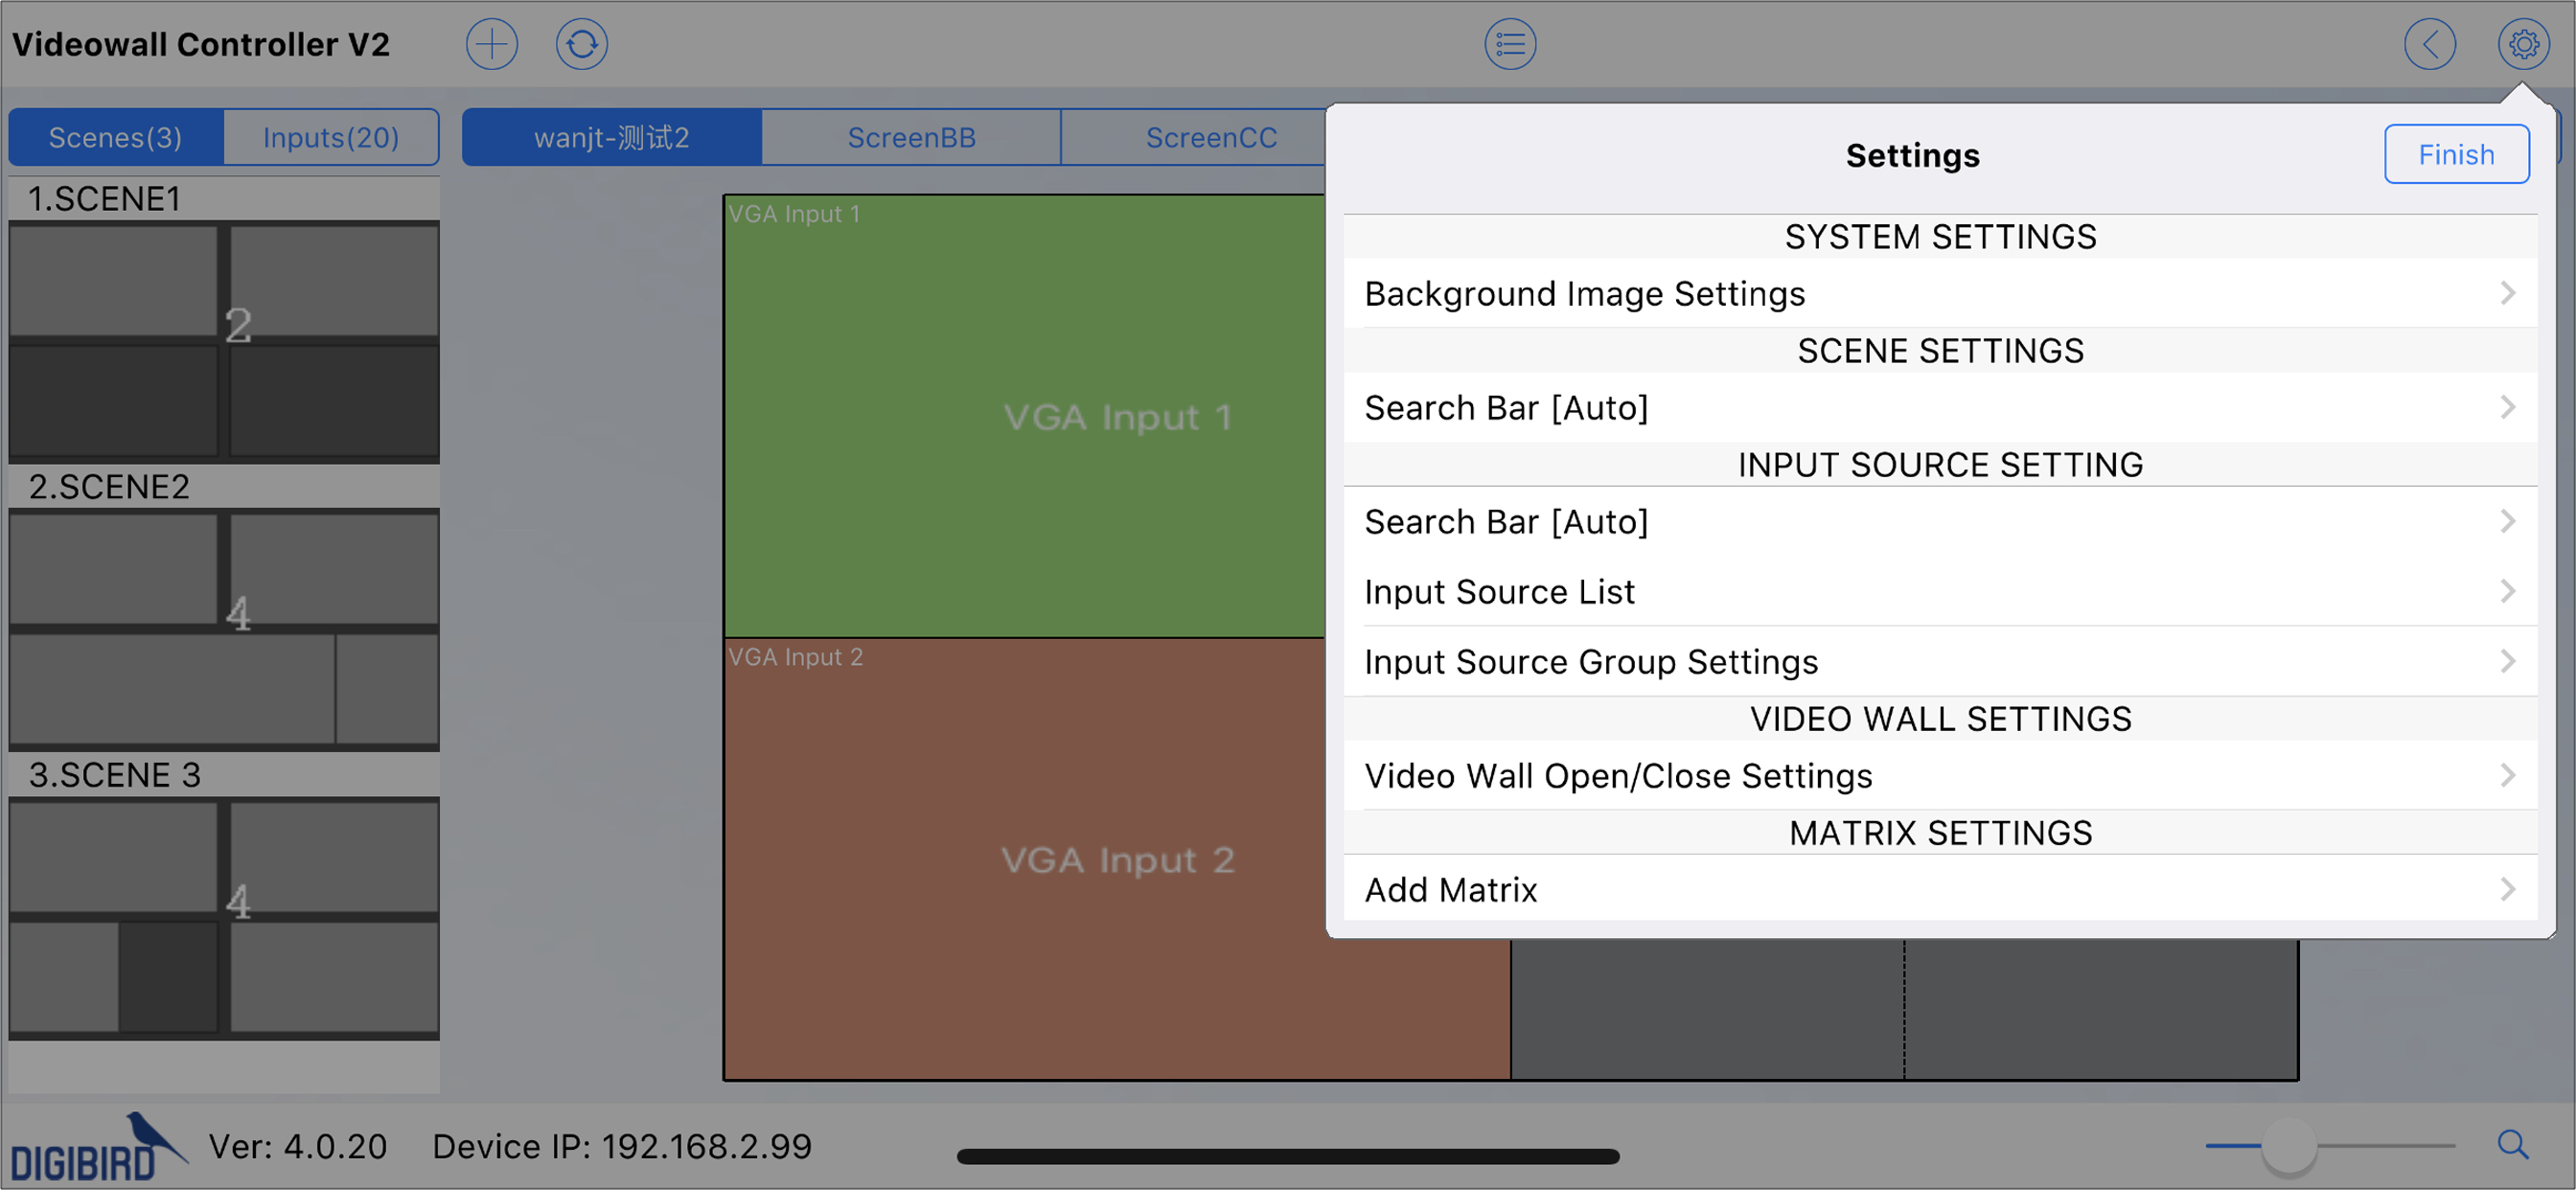Viewport: 2576px width, 1190px height.
Task: Switch to the Inputs(20) tab
Action: coord(330,137)
